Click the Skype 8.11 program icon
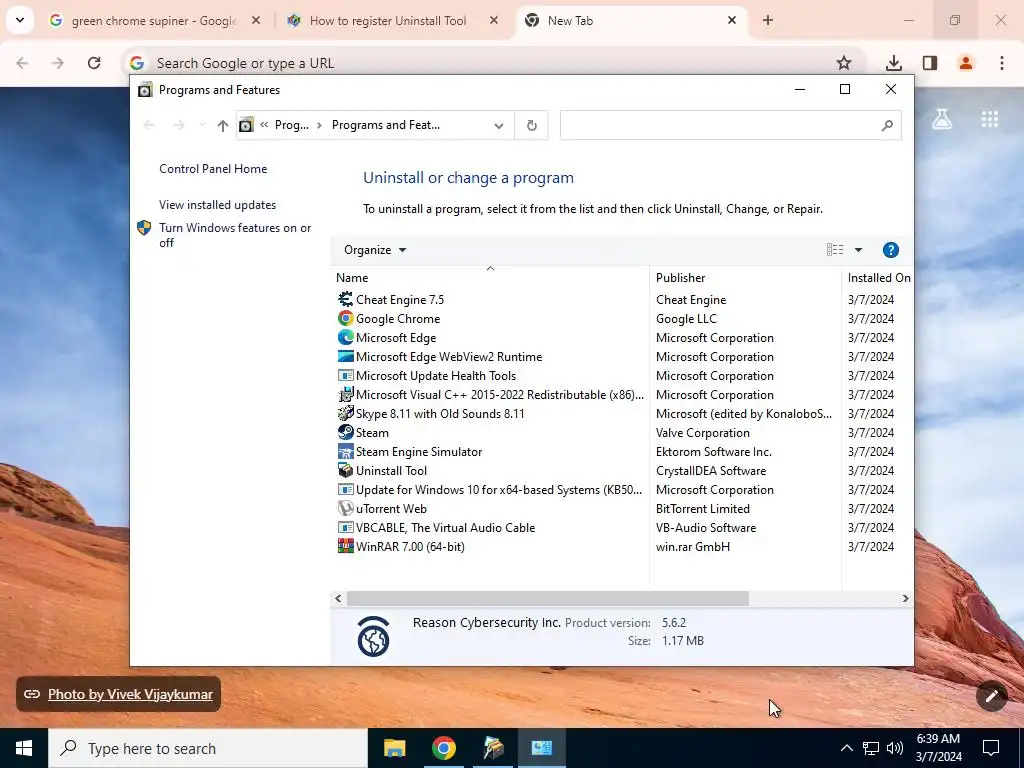Screen dimensions: 1024x768 [345, 413]
